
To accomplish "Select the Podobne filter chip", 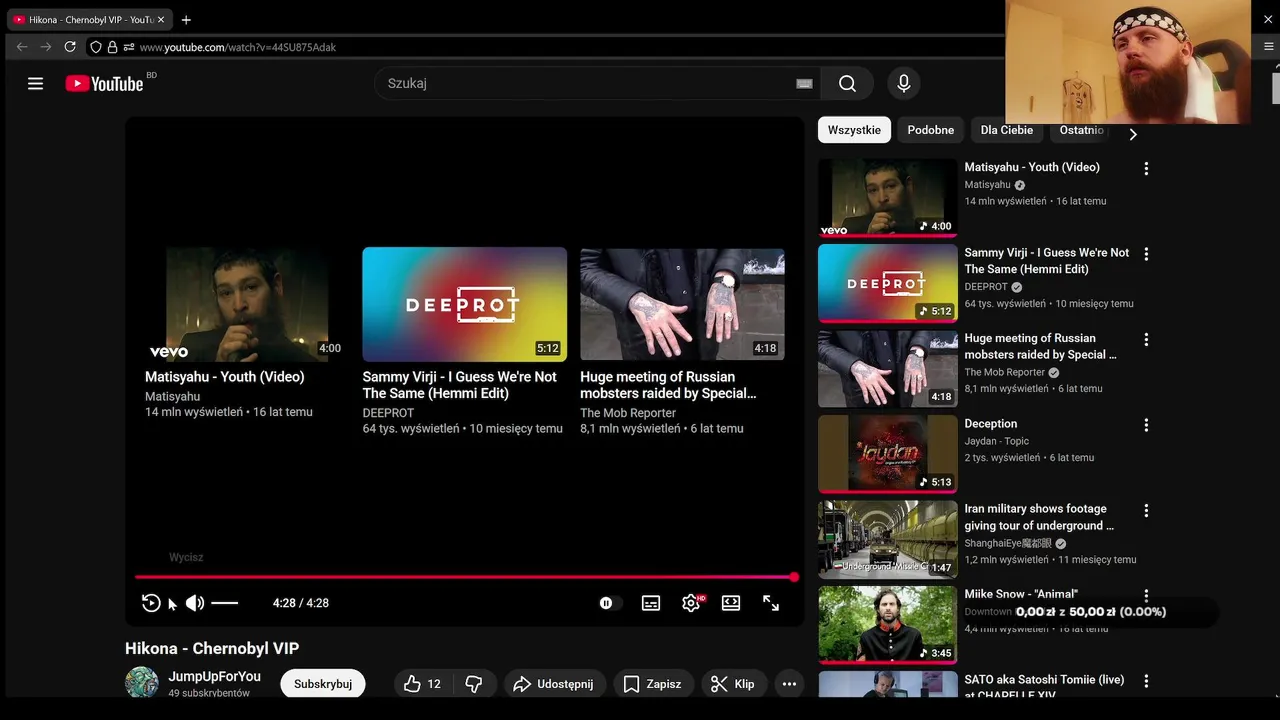I will [931, 130].
